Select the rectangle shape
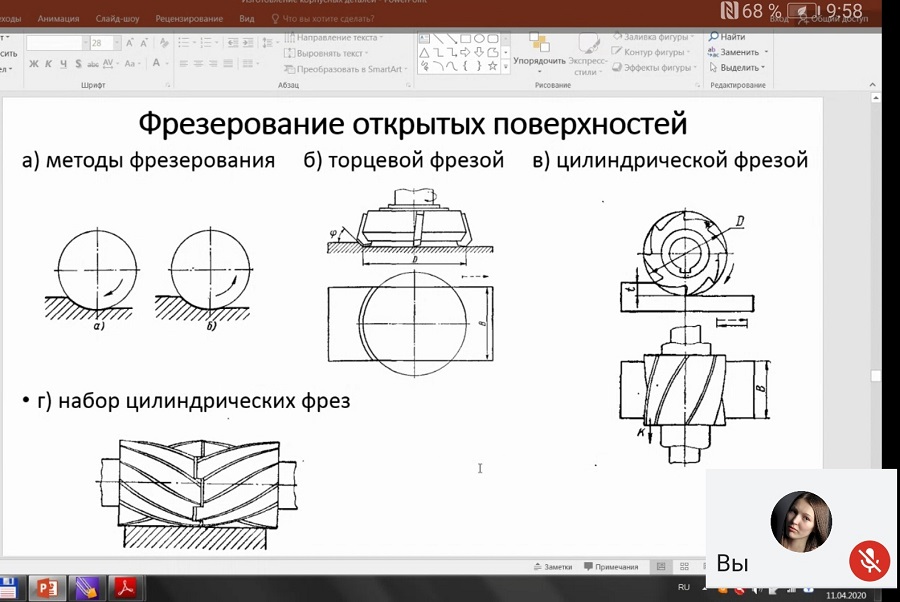Image resolution: width=900 pixels, height=602 pixels. tap(465, 39)
